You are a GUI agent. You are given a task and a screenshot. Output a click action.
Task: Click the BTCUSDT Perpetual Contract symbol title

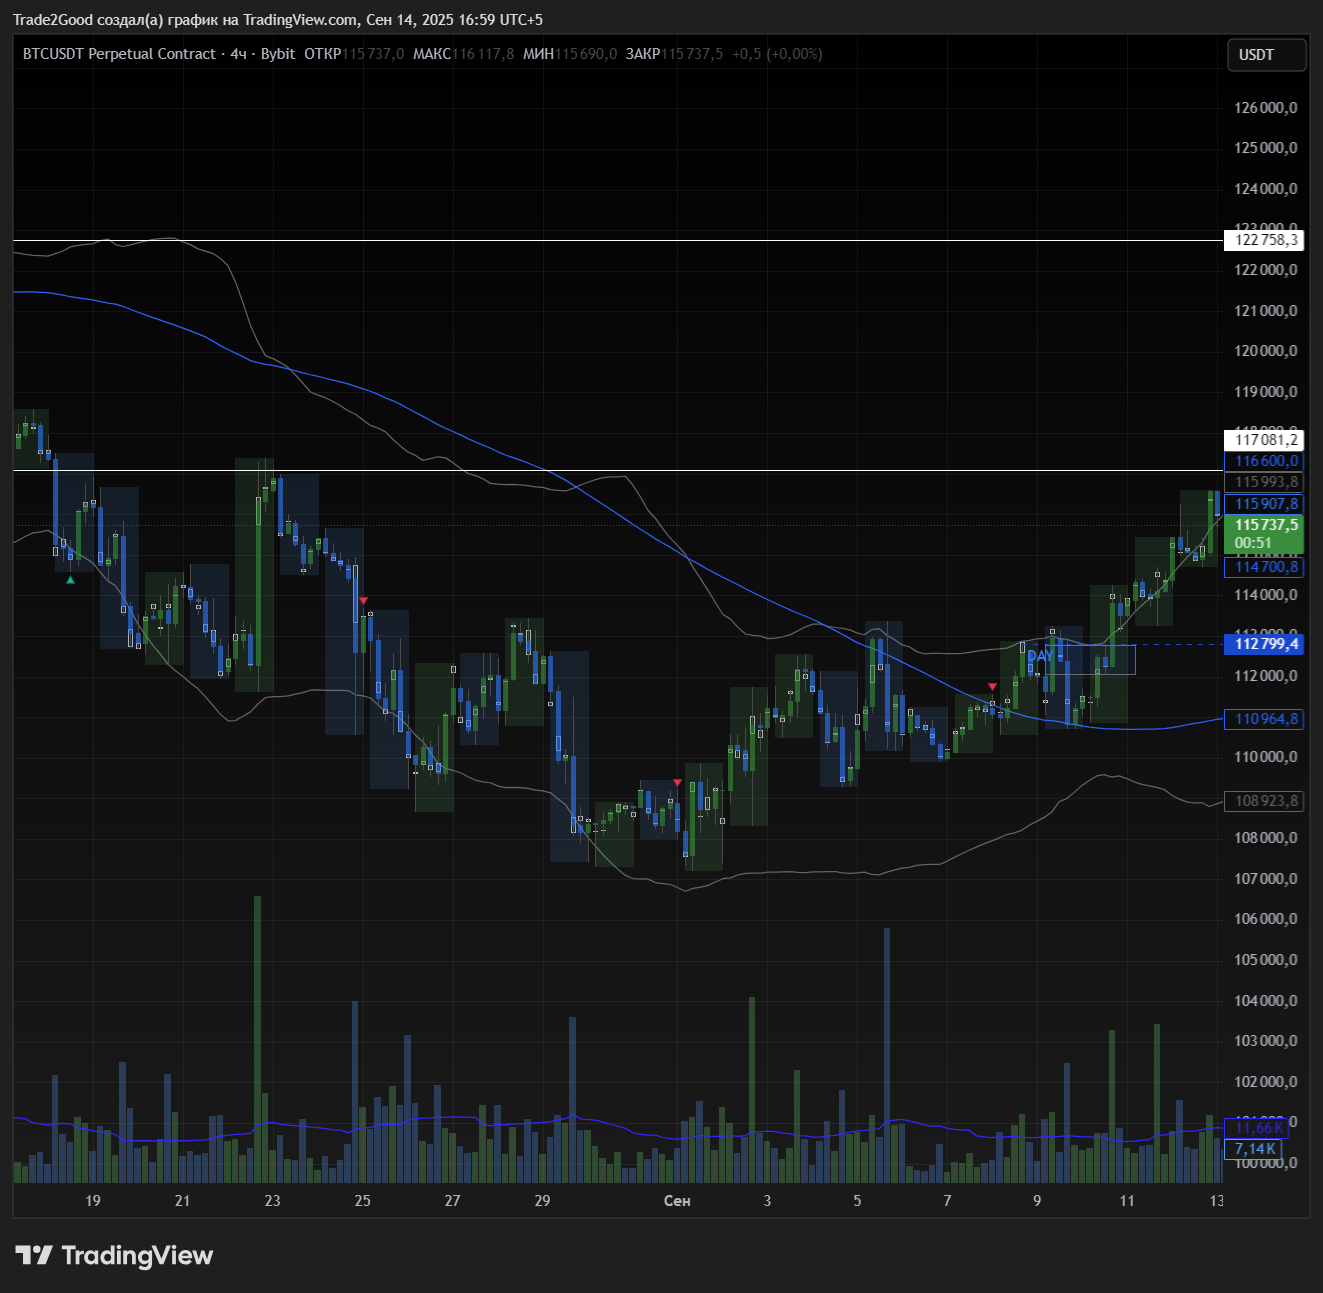tap(119, 54)
